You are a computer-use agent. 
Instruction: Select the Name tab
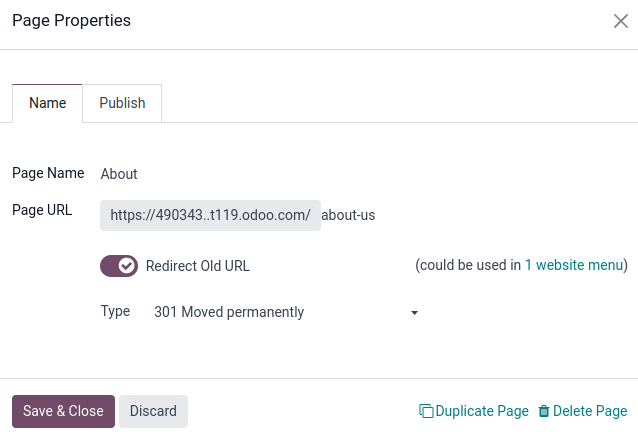47,103
